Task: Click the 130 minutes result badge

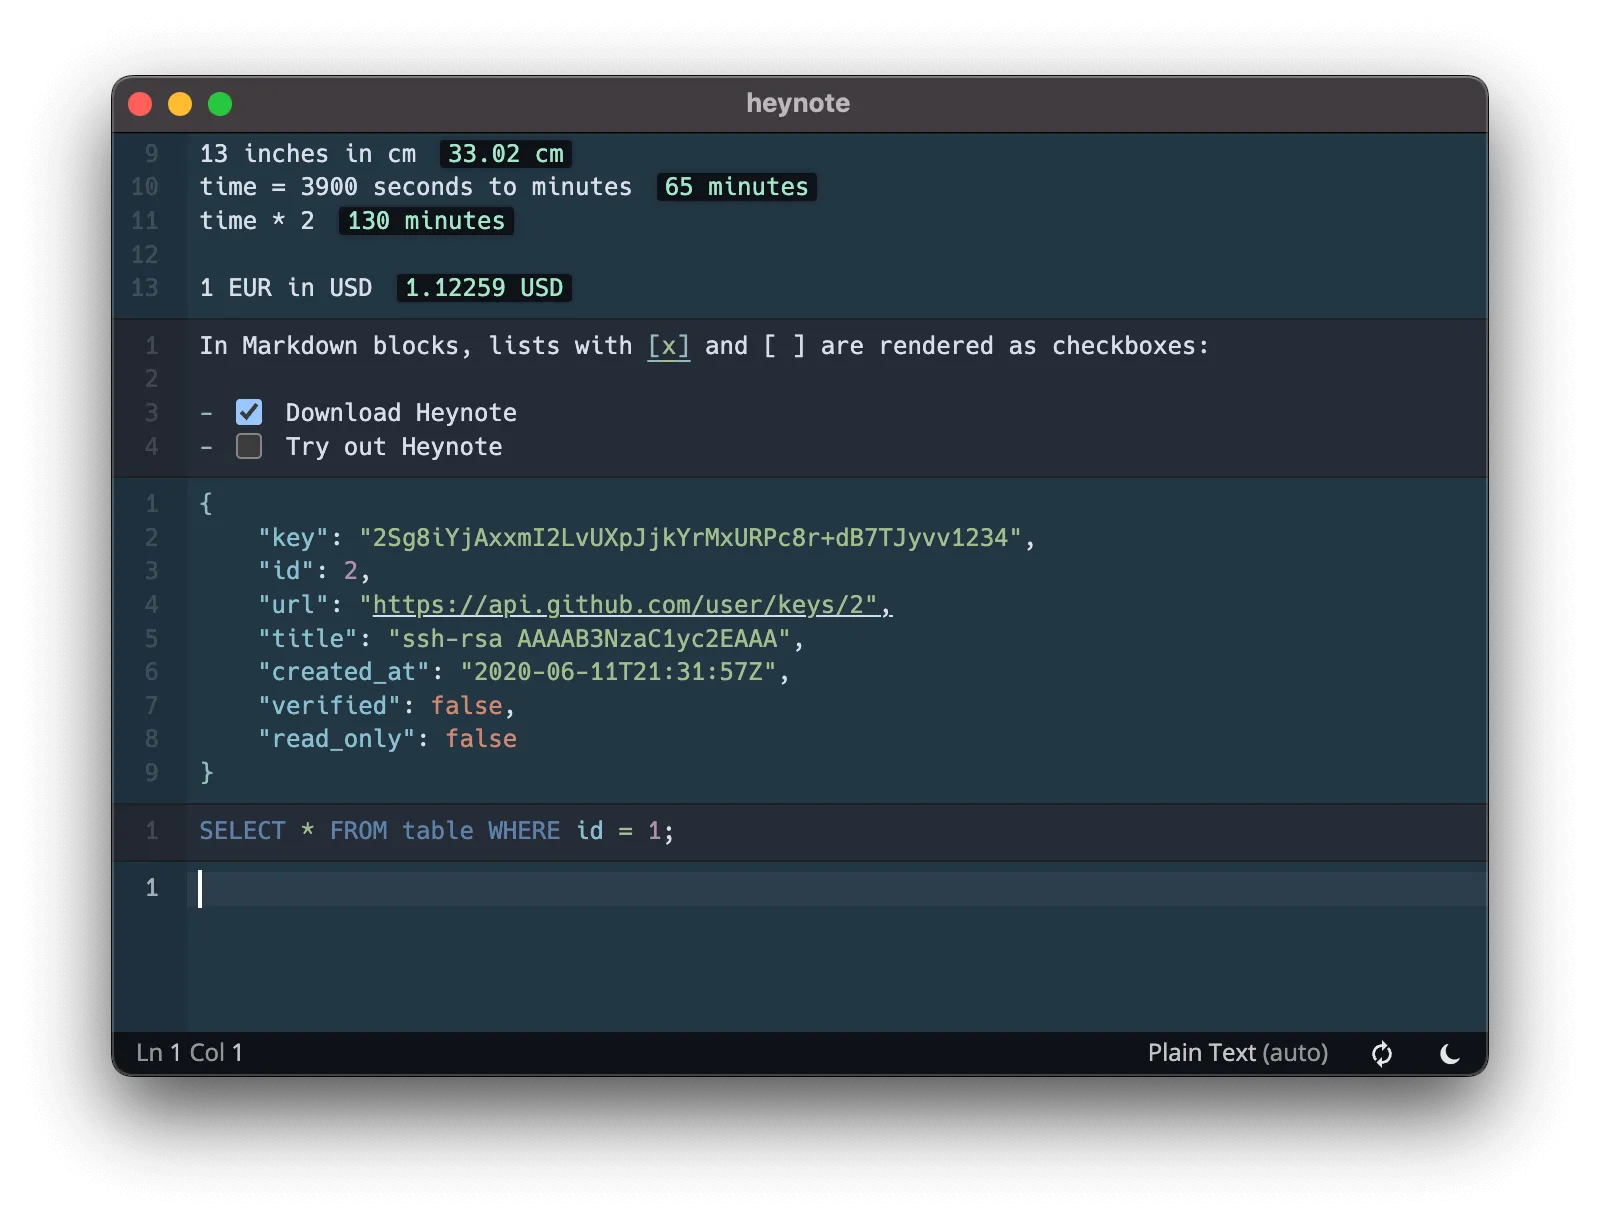Action: click(x=426, y=221)
